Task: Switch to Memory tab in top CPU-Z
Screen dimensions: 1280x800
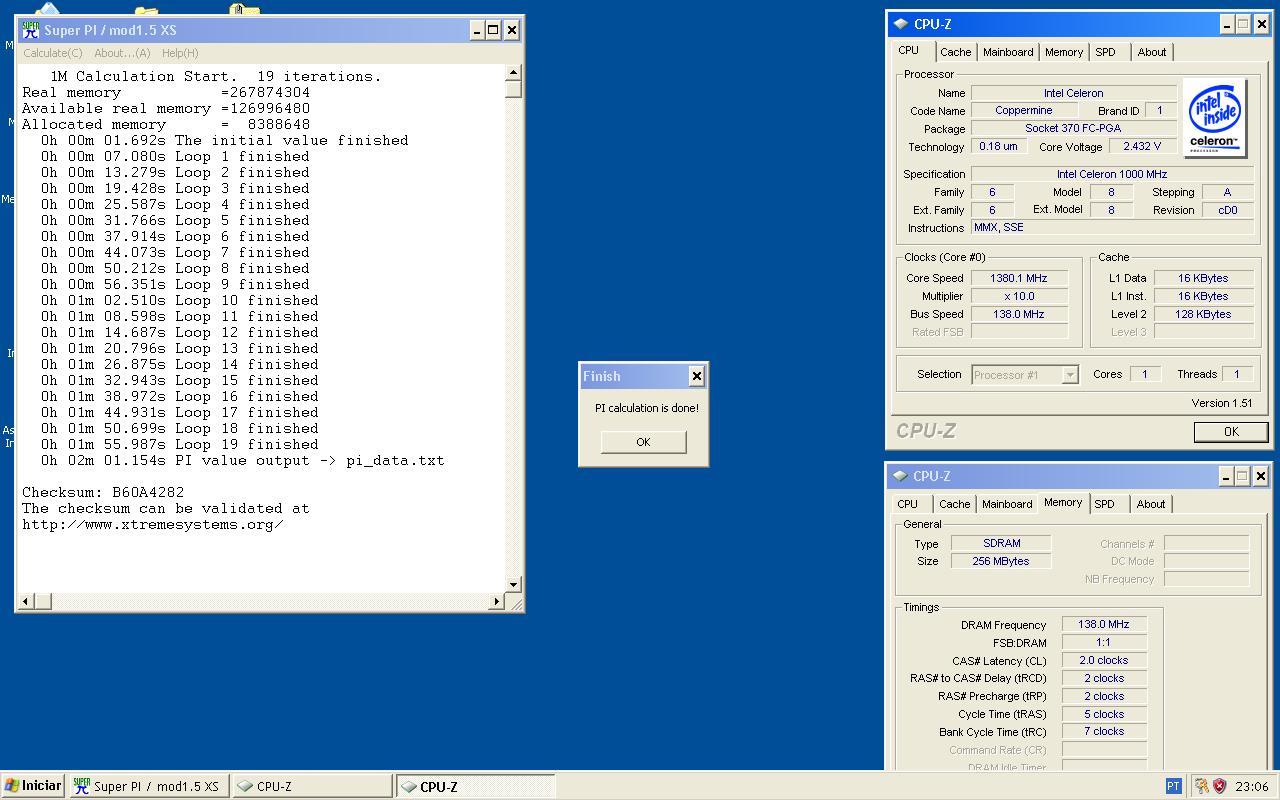Action: (x=1064, y=52)
